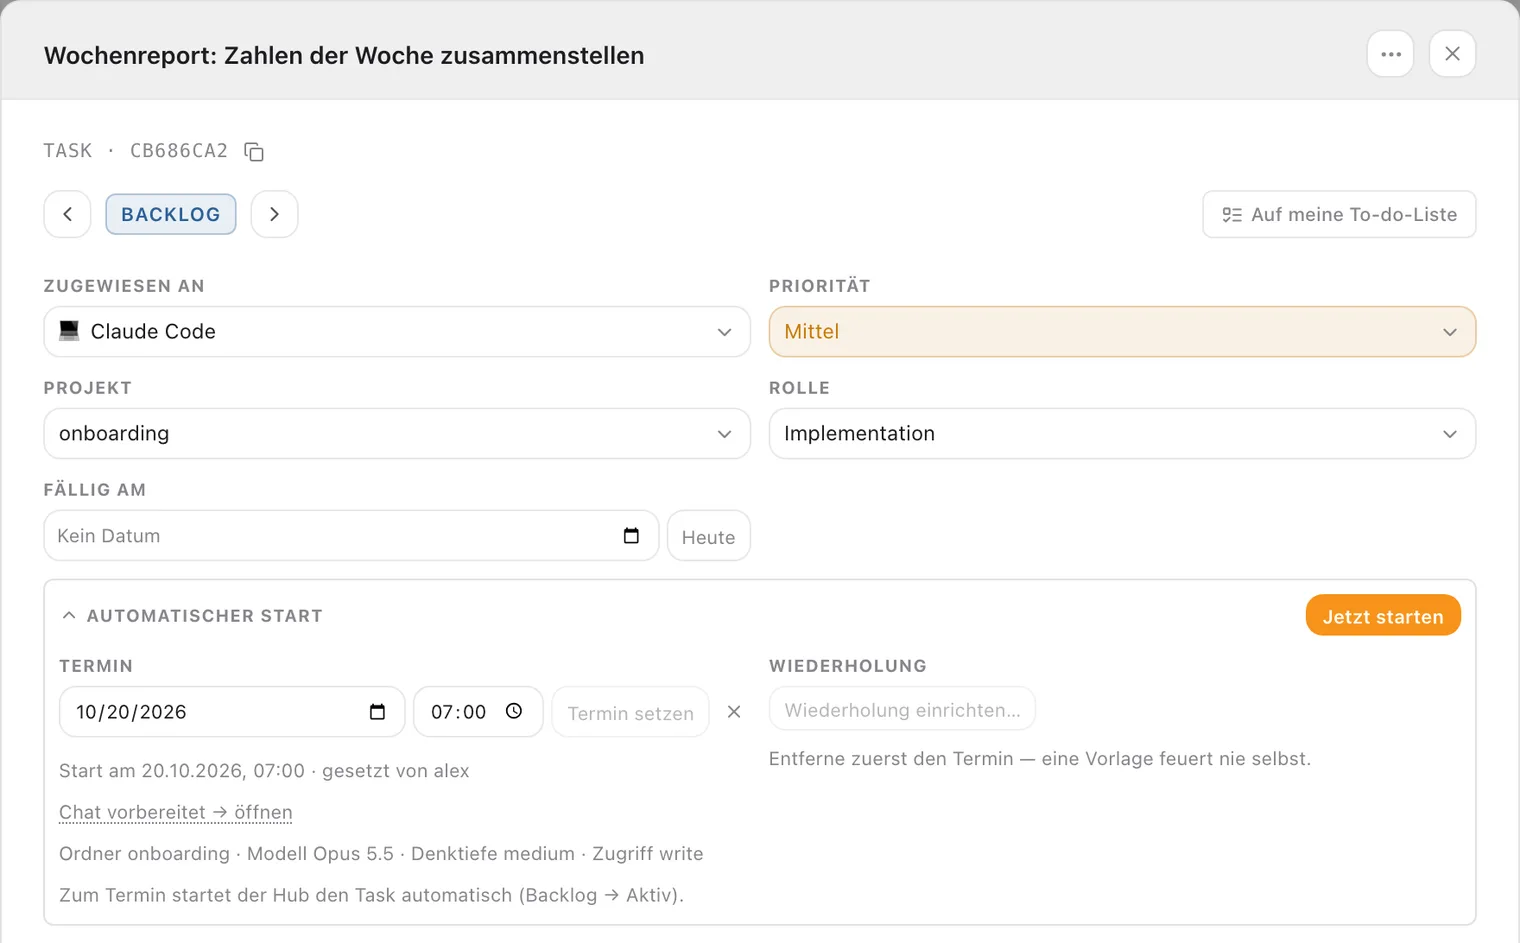
Task: Move task to previous status with left chevron
Action: coord(68,214)
